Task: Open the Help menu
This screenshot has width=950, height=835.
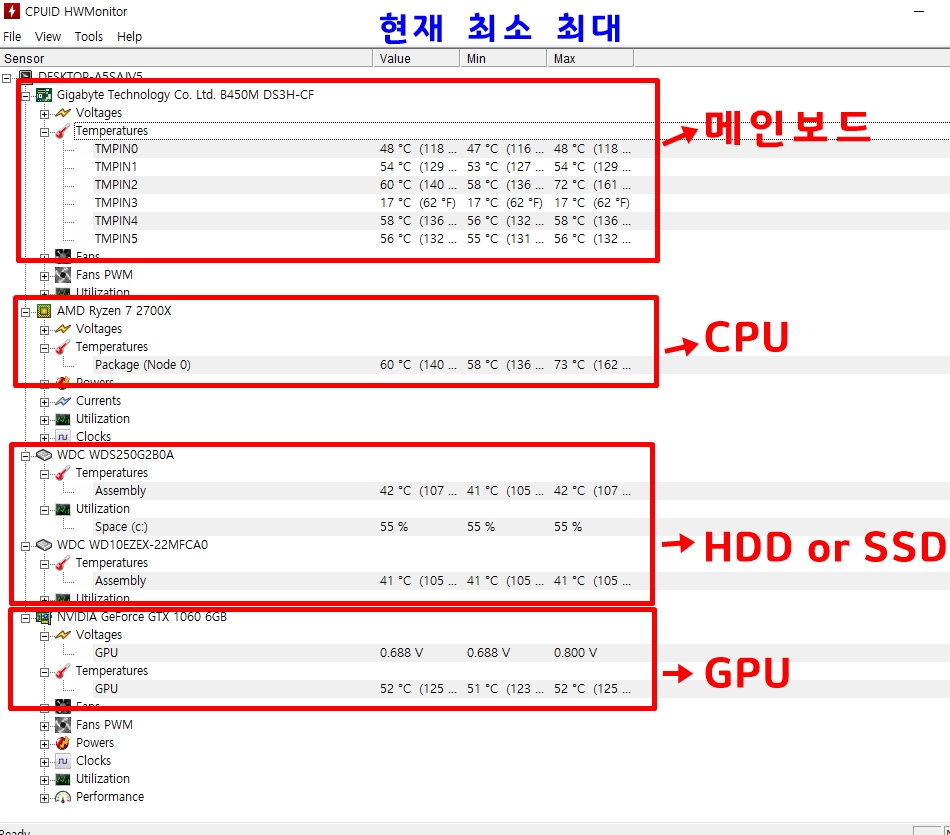Action: 129,36
